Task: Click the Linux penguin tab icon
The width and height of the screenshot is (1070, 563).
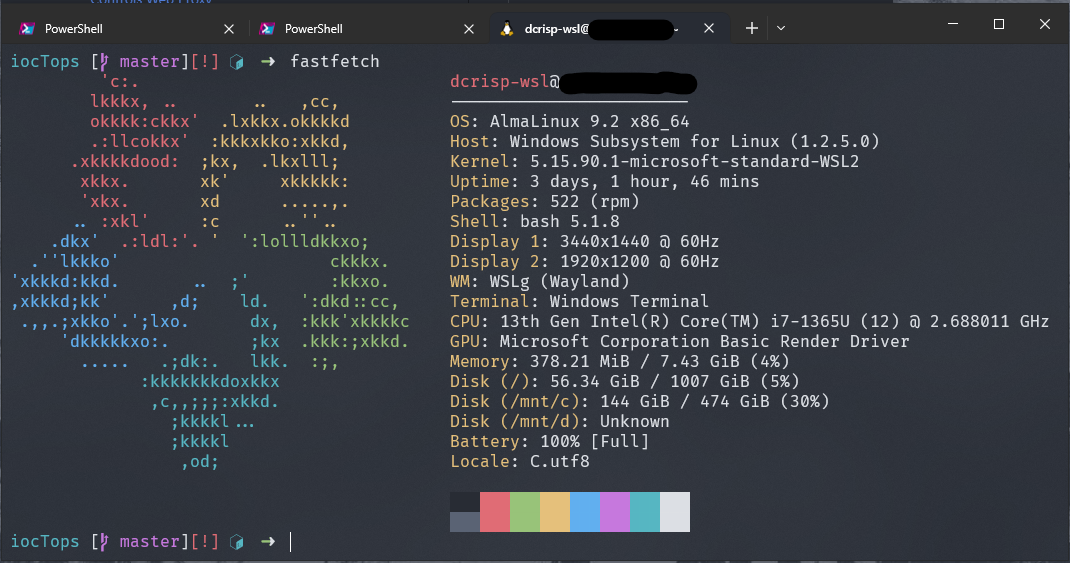Action: click(x=506, y=29)
